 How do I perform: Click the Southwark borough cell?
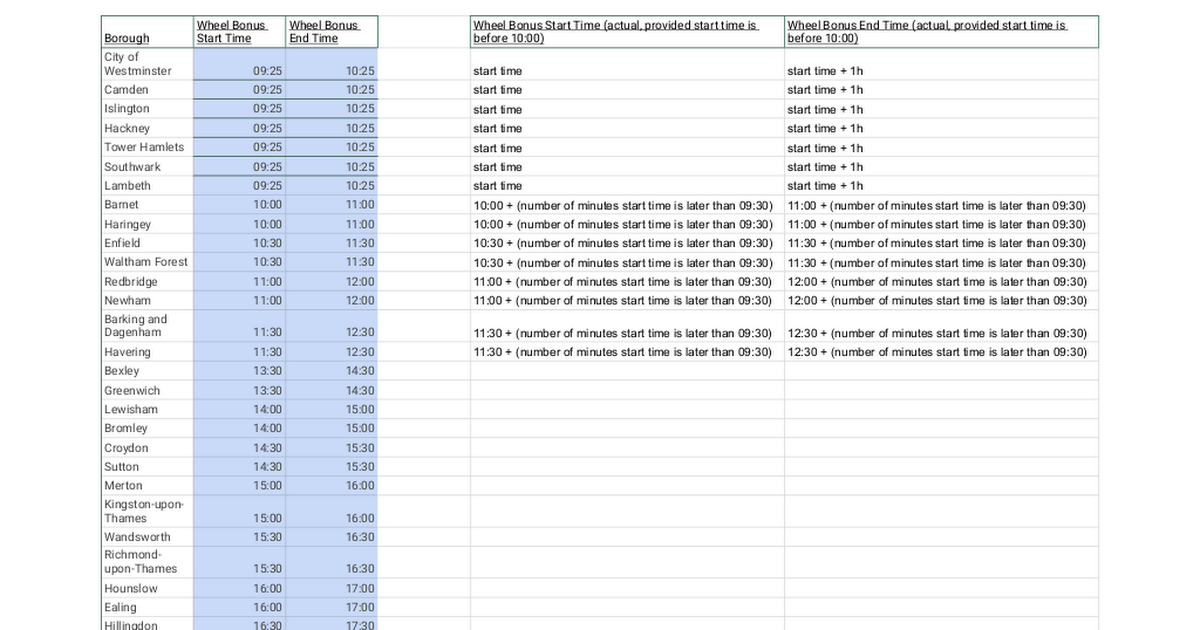click(x=146, y=167)
